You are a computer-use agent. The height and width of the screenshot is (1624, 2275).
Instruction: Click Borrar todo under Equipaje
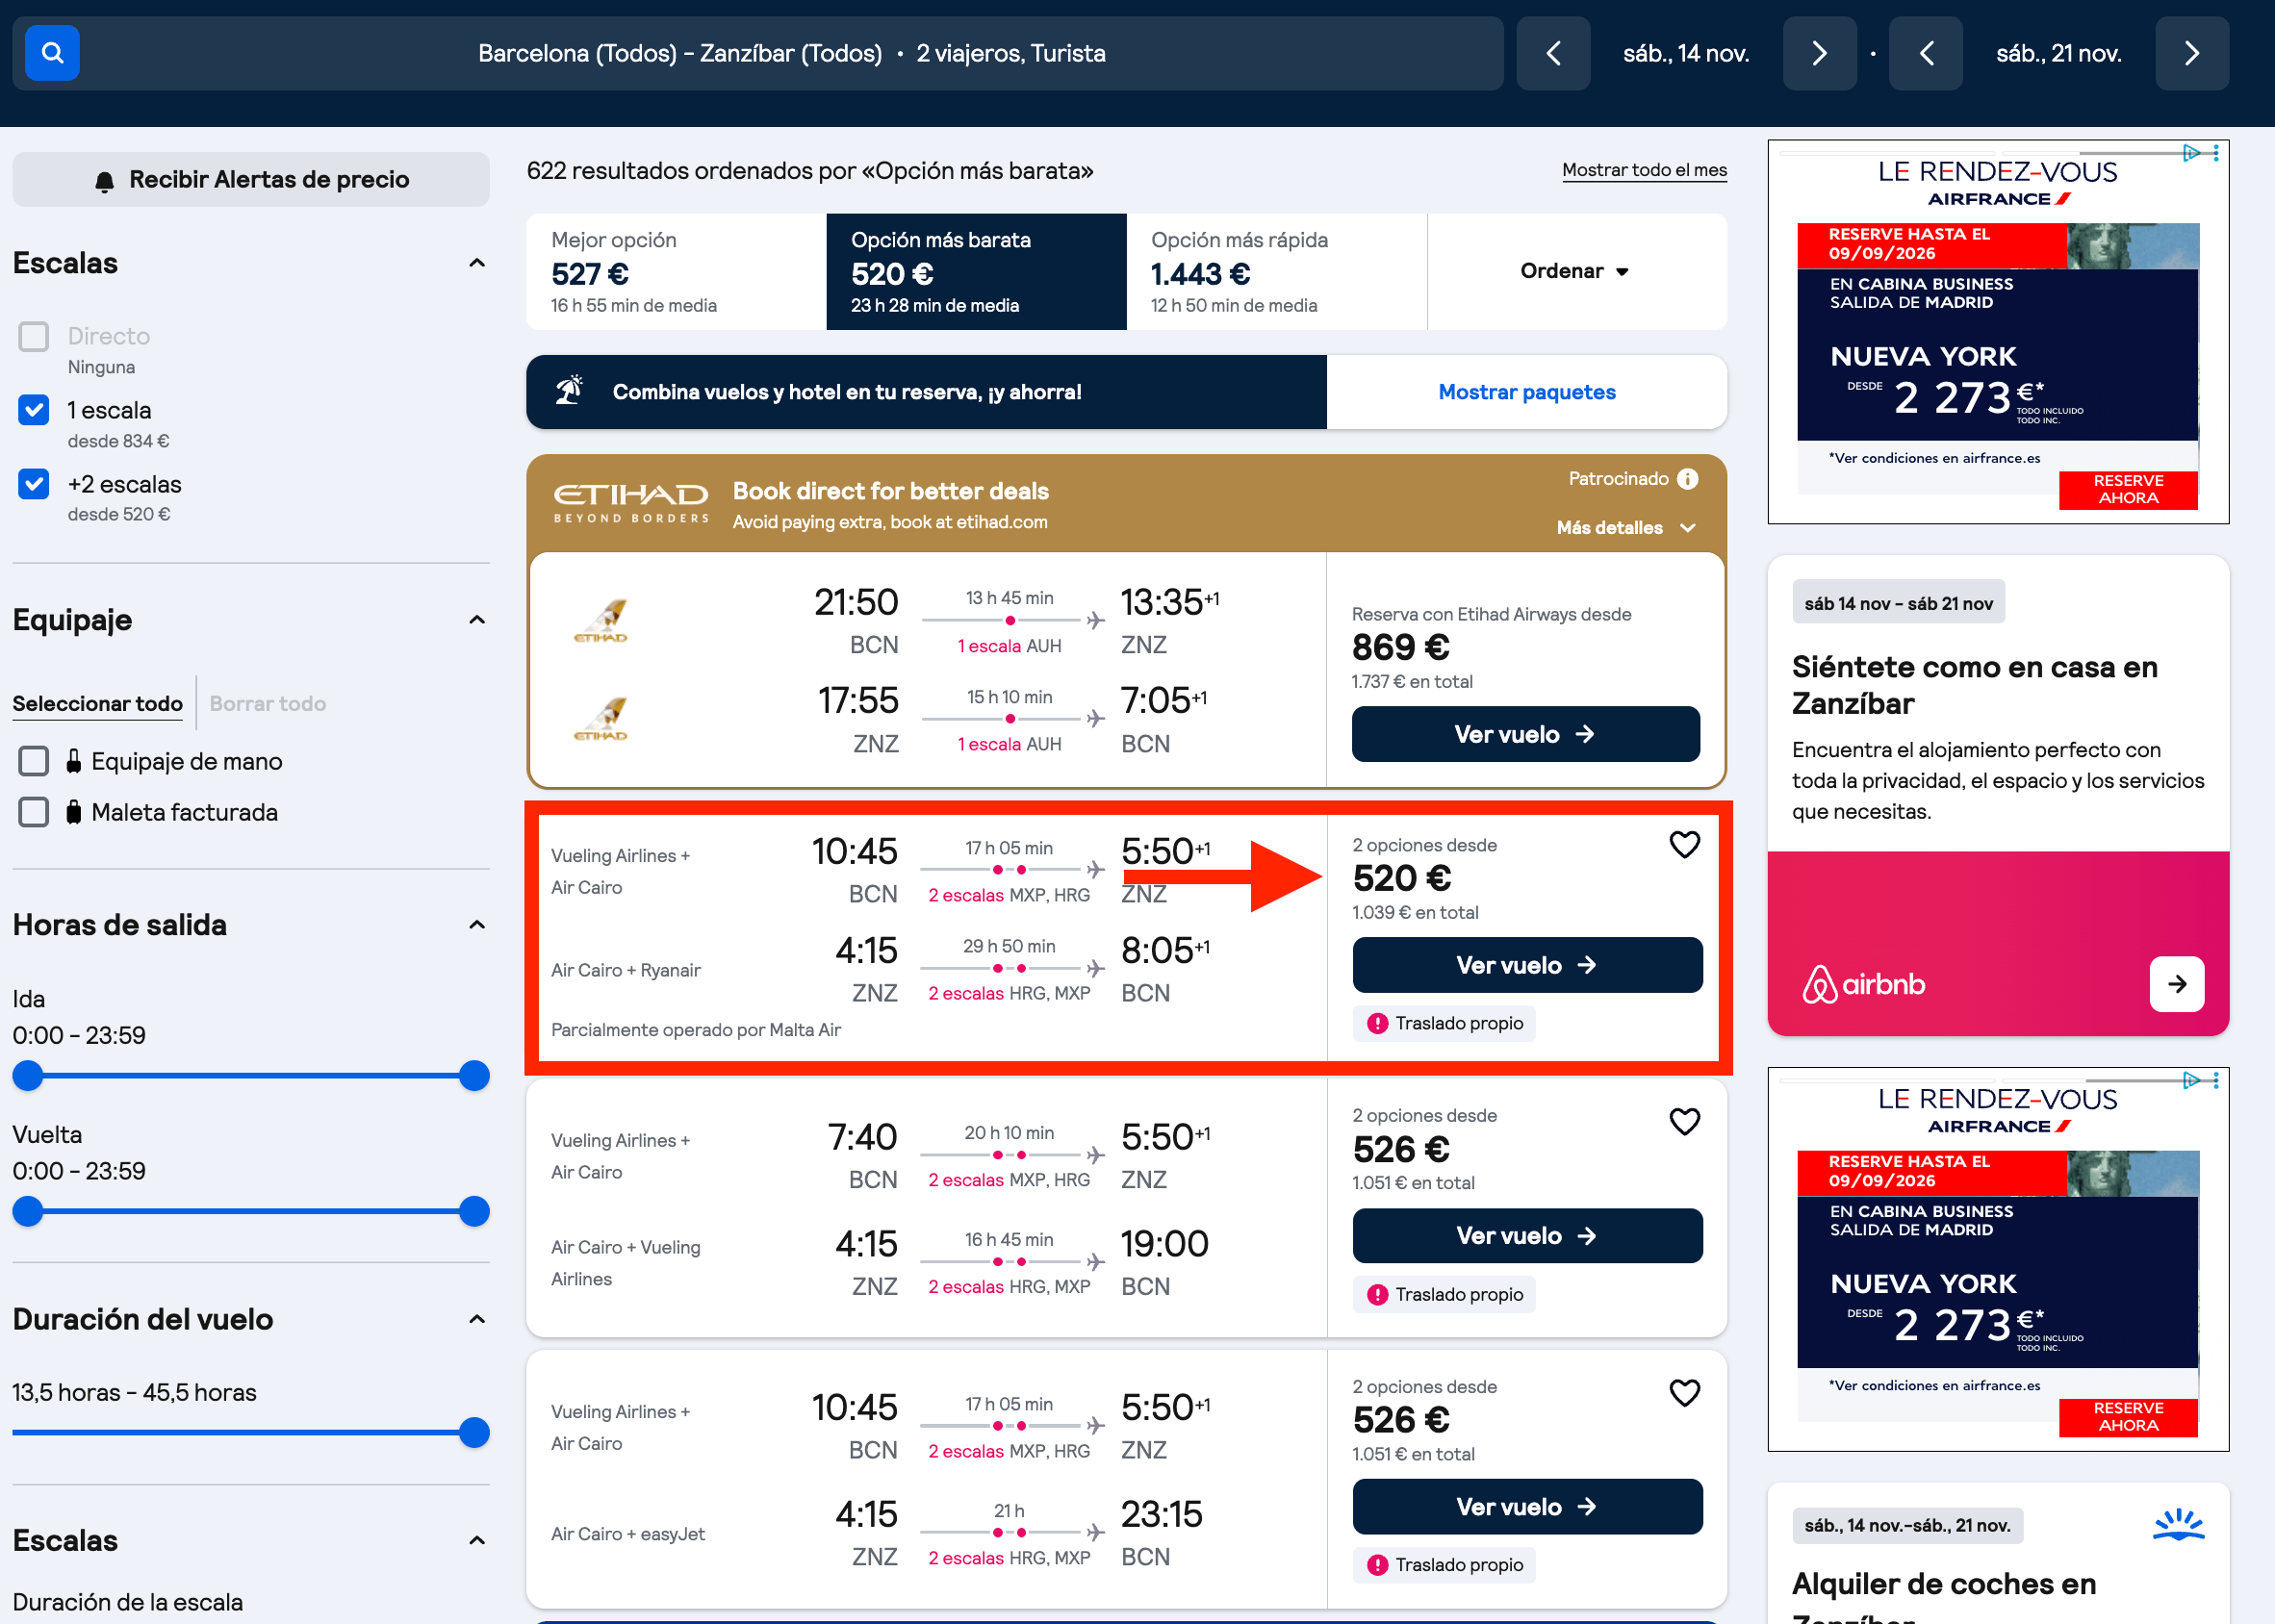pos(267,704)
